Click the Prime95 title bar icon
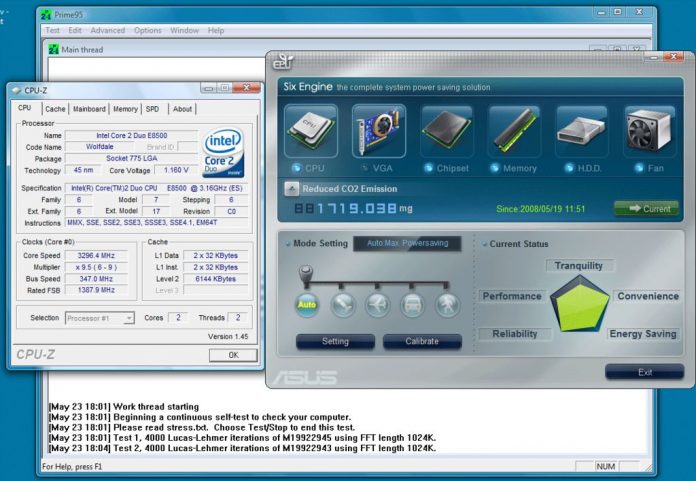Image resolution: width=696 pixels, height=481 pixels. (x=46, y=15)
